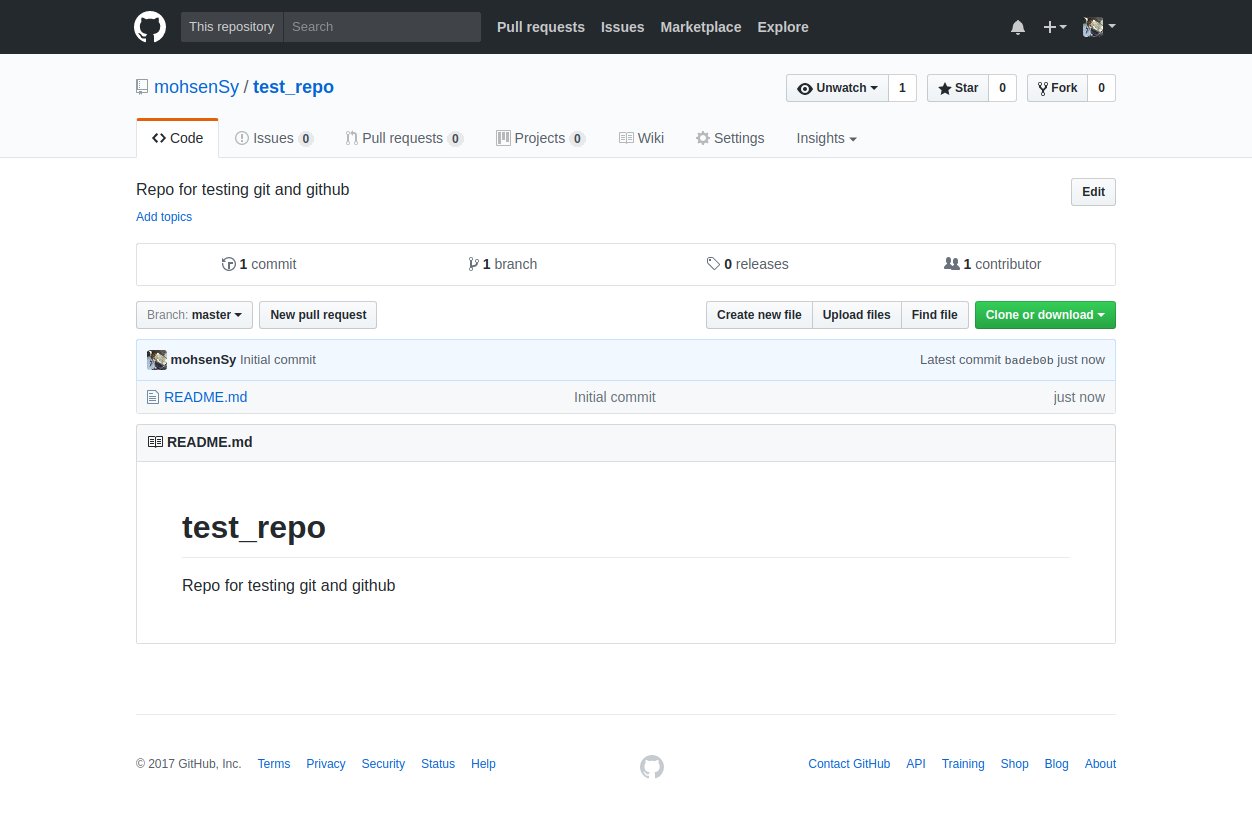Open the Shop footer link
The height and width of the screenshot is (821, 1252).
tap(1014, 764)
